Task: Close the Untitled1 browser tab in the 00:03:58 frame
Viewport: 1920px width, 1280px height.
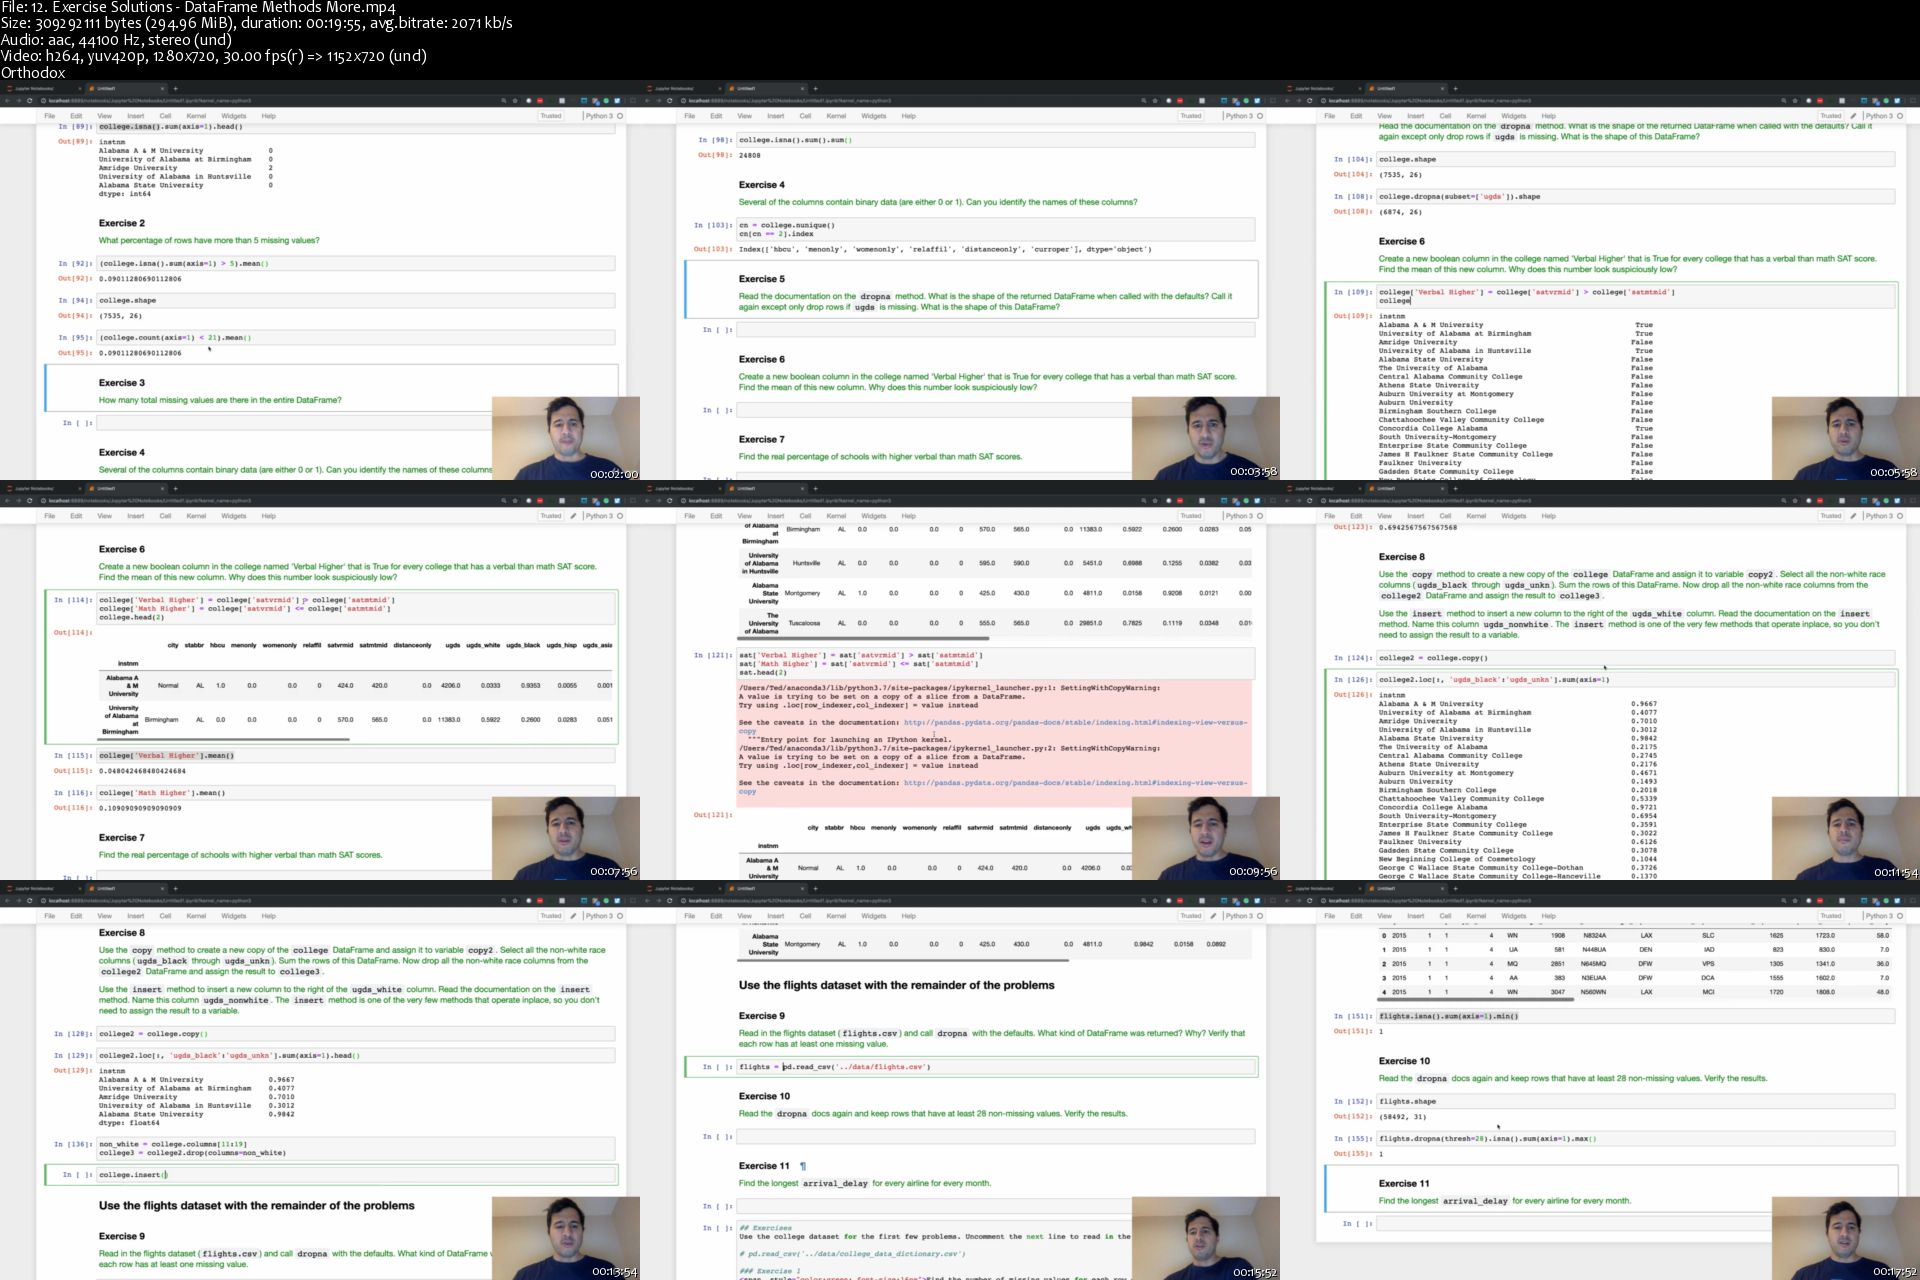Action: (803, 88)
